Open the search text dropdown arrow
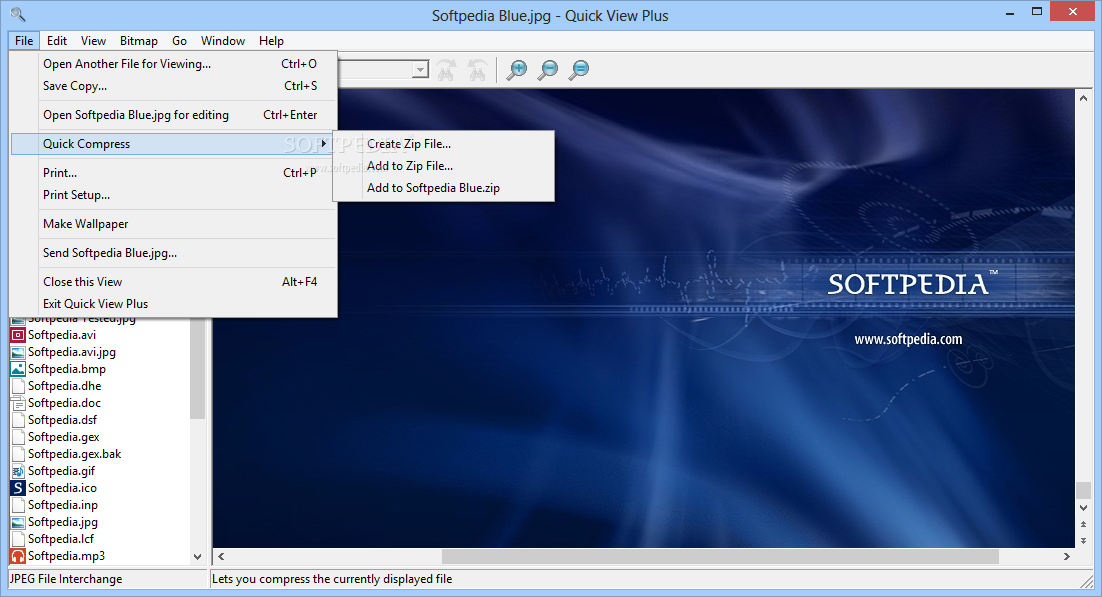Viewport: 1102px width, 597px height. pos(420,70)
